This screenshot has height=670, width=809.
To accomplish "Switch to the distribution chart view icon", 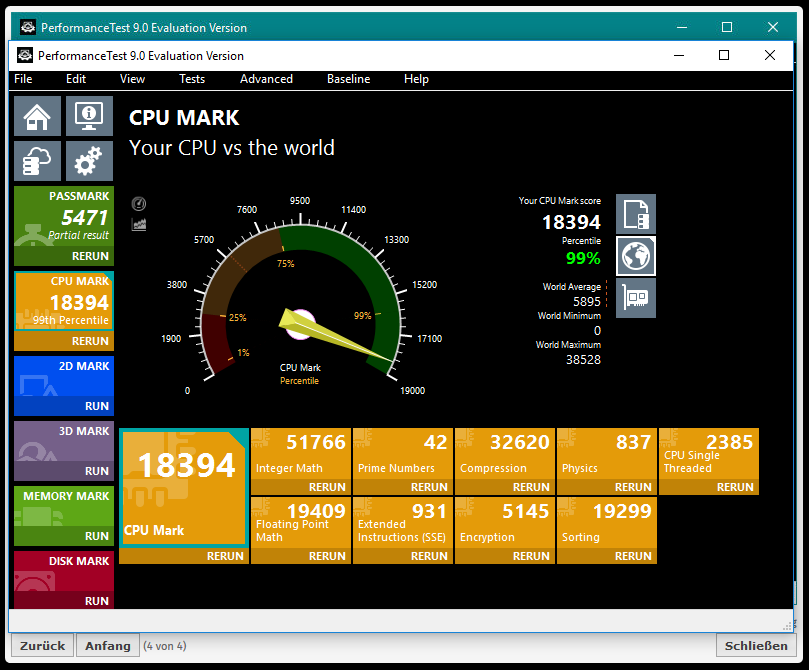I will coord(139,224).
